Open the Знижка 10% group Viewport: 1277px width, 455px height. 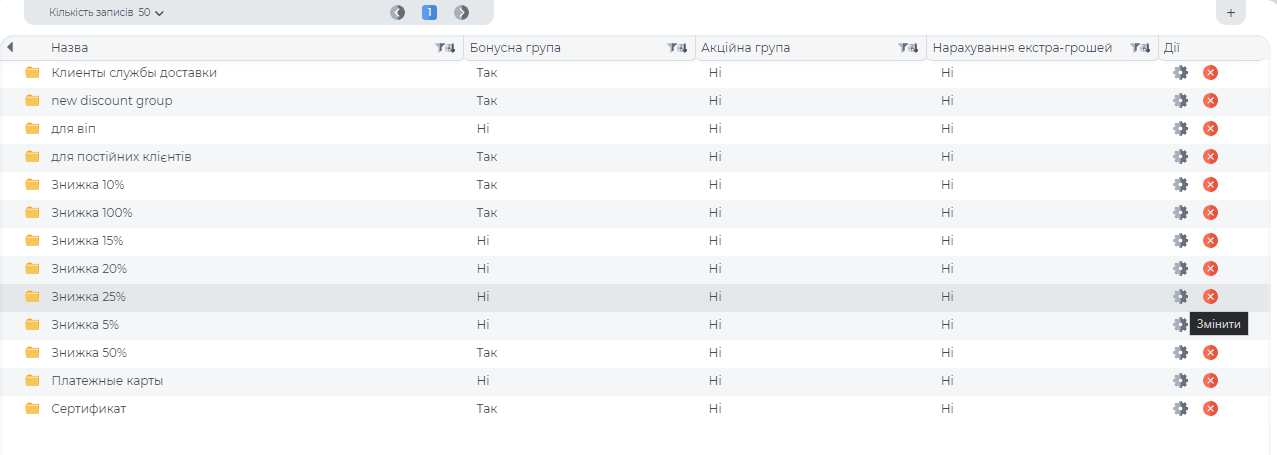pyautogui.click(x=88, y=184)
